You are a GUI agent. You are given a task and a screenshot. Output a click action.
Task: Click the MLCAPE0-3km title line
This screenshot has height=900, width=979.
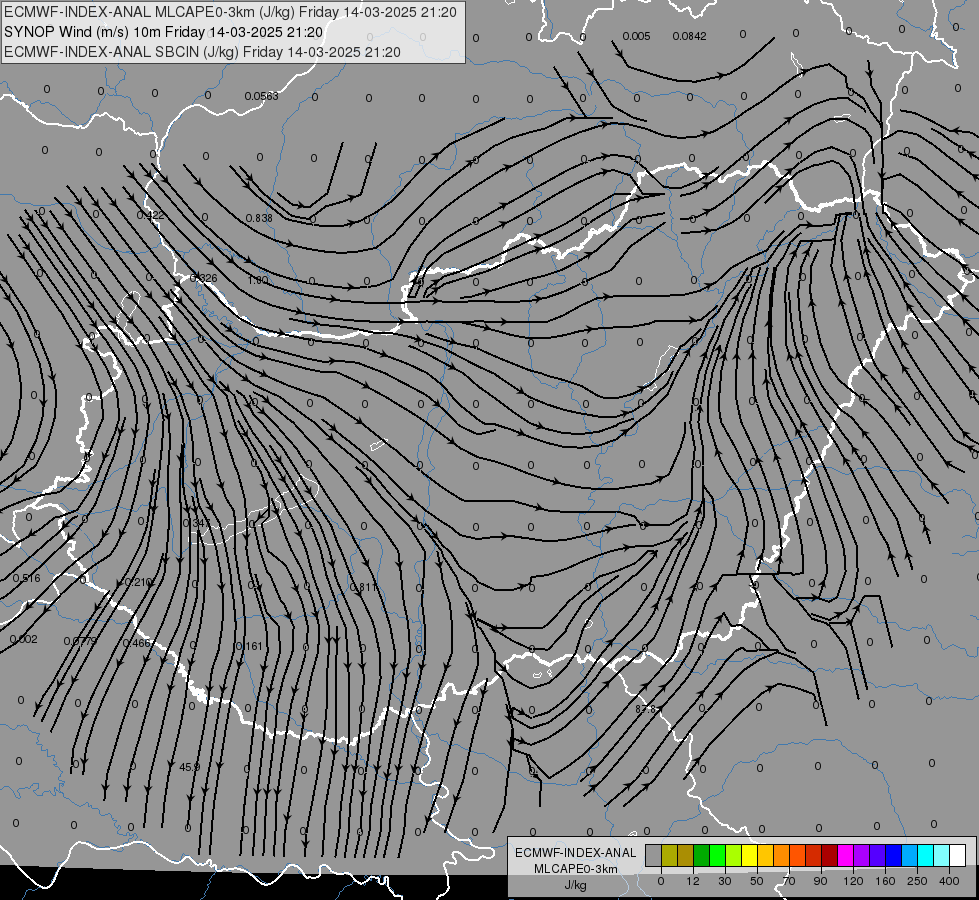coord(230,12)
